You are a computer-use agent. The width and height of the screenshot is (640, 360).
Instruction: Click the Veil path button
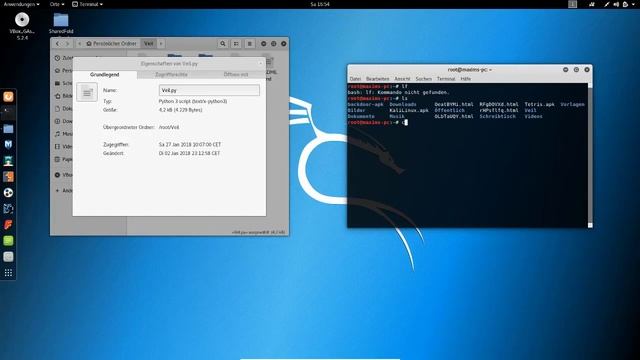click(x=149, y=44)
